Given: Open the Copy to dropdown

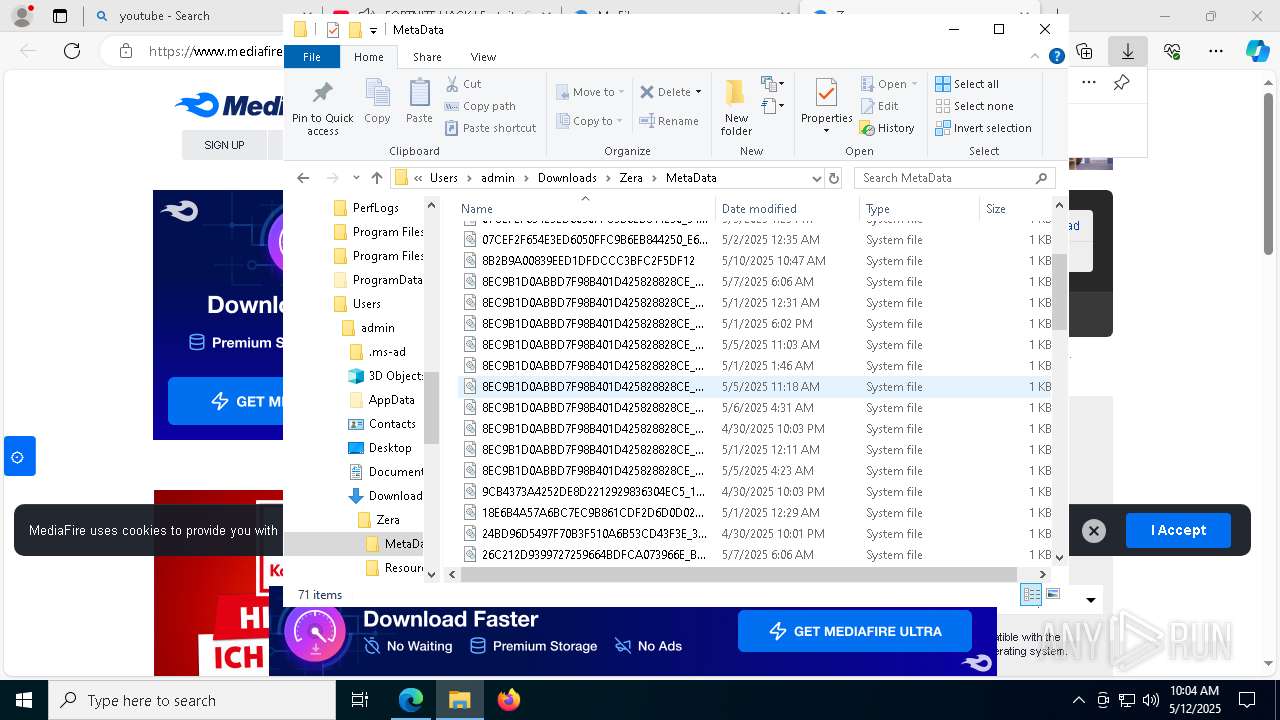Looking at the screenshot, I should pyautogui.click(x=589, y=121).
